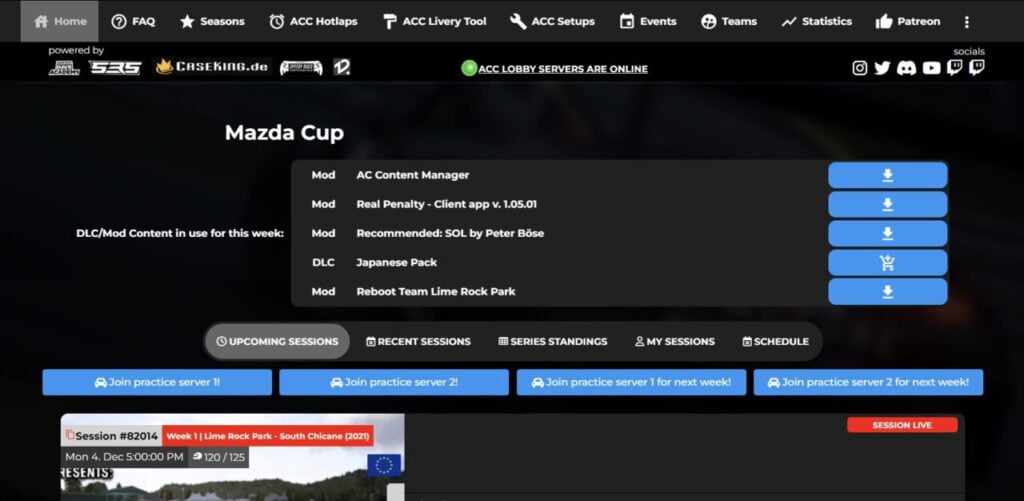
Task: Download the Real Penalty client app
Action: coord(888,204)
